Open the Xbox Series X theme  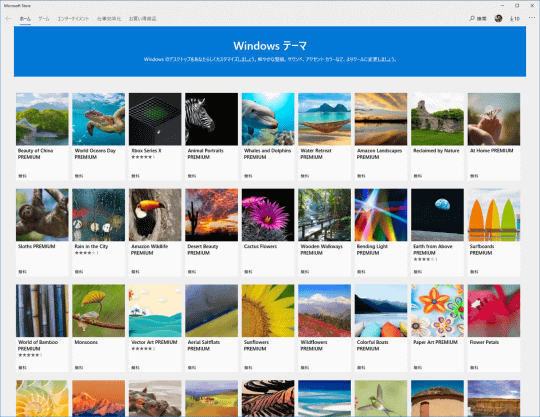[155, 136]
